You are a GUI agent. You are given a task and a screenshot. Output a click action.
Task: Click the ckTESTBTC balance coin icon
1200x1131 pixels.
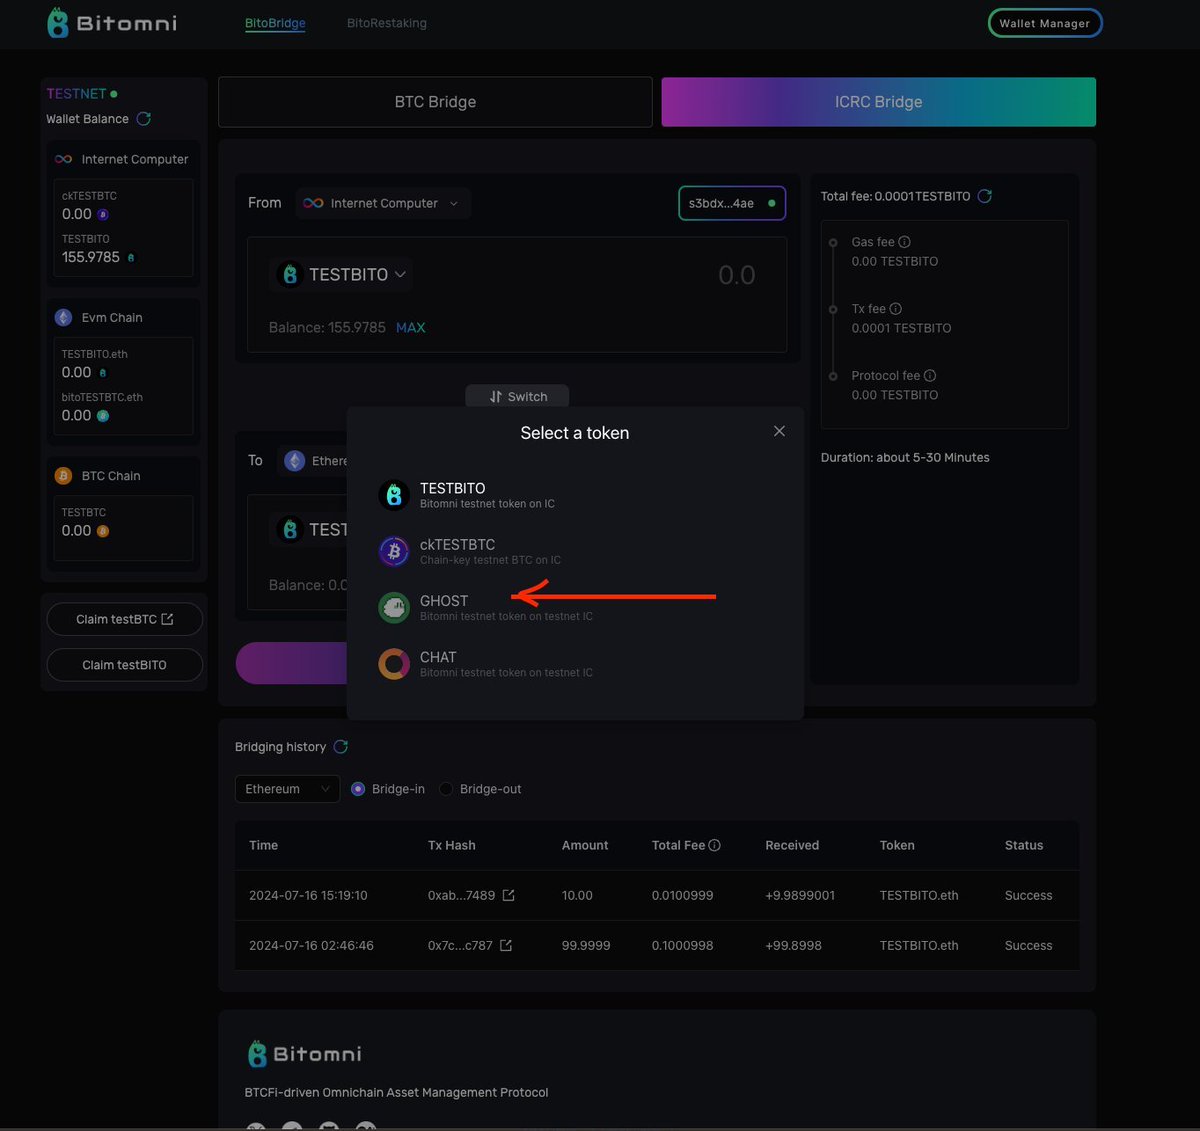pyautogui.click(x=103, y=214)
